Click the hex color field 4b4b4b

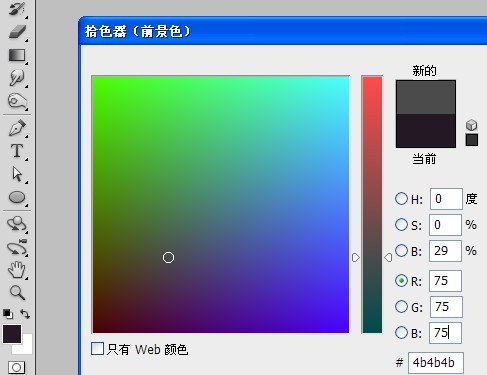coord(436,363)
